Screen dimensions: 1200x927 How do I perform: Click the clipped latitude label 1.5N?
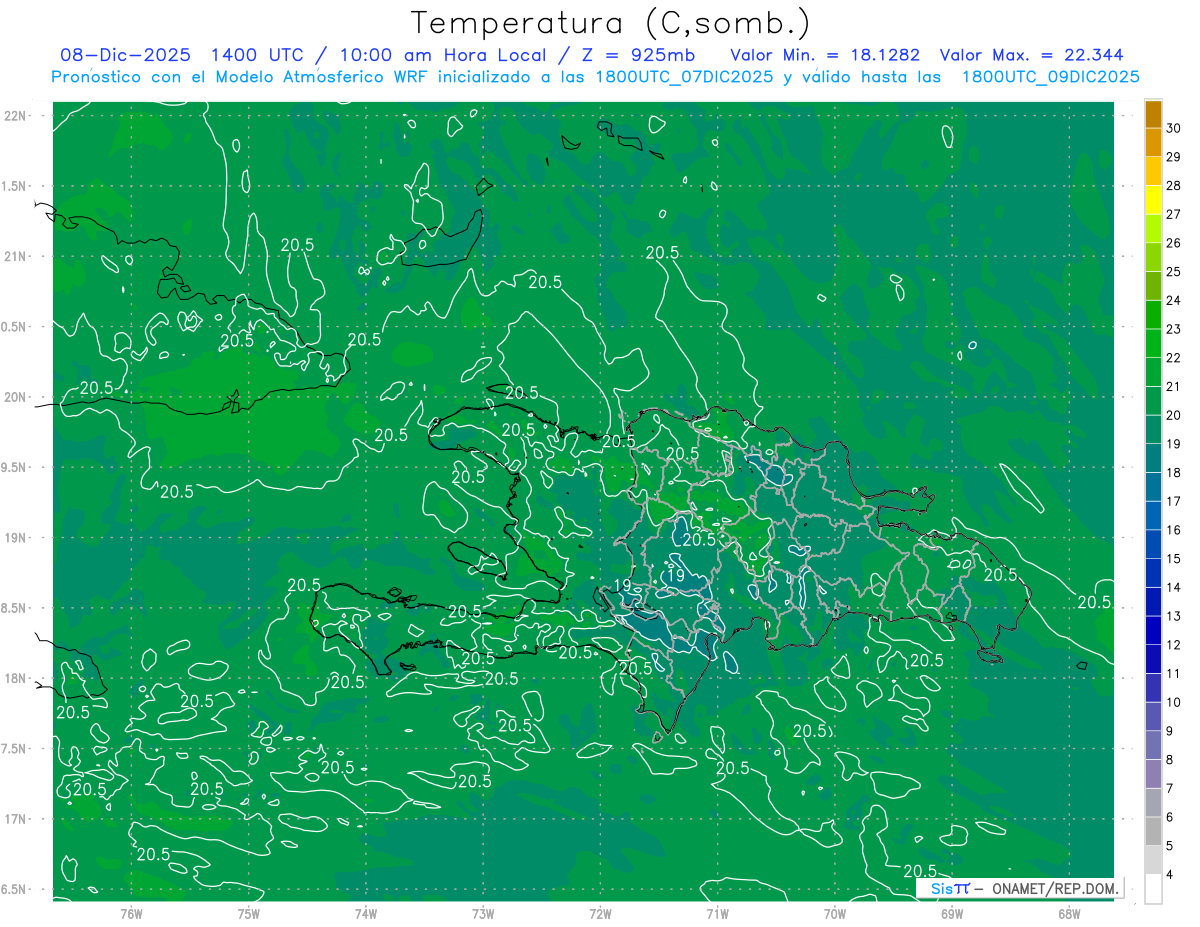coord(14,186)
